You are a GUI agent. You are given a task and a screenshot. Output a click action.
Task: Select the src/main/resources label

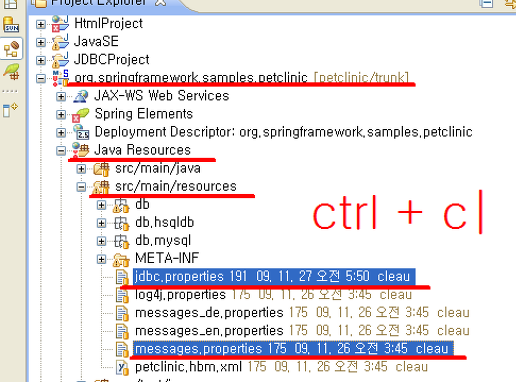click(x=176, y=186)
